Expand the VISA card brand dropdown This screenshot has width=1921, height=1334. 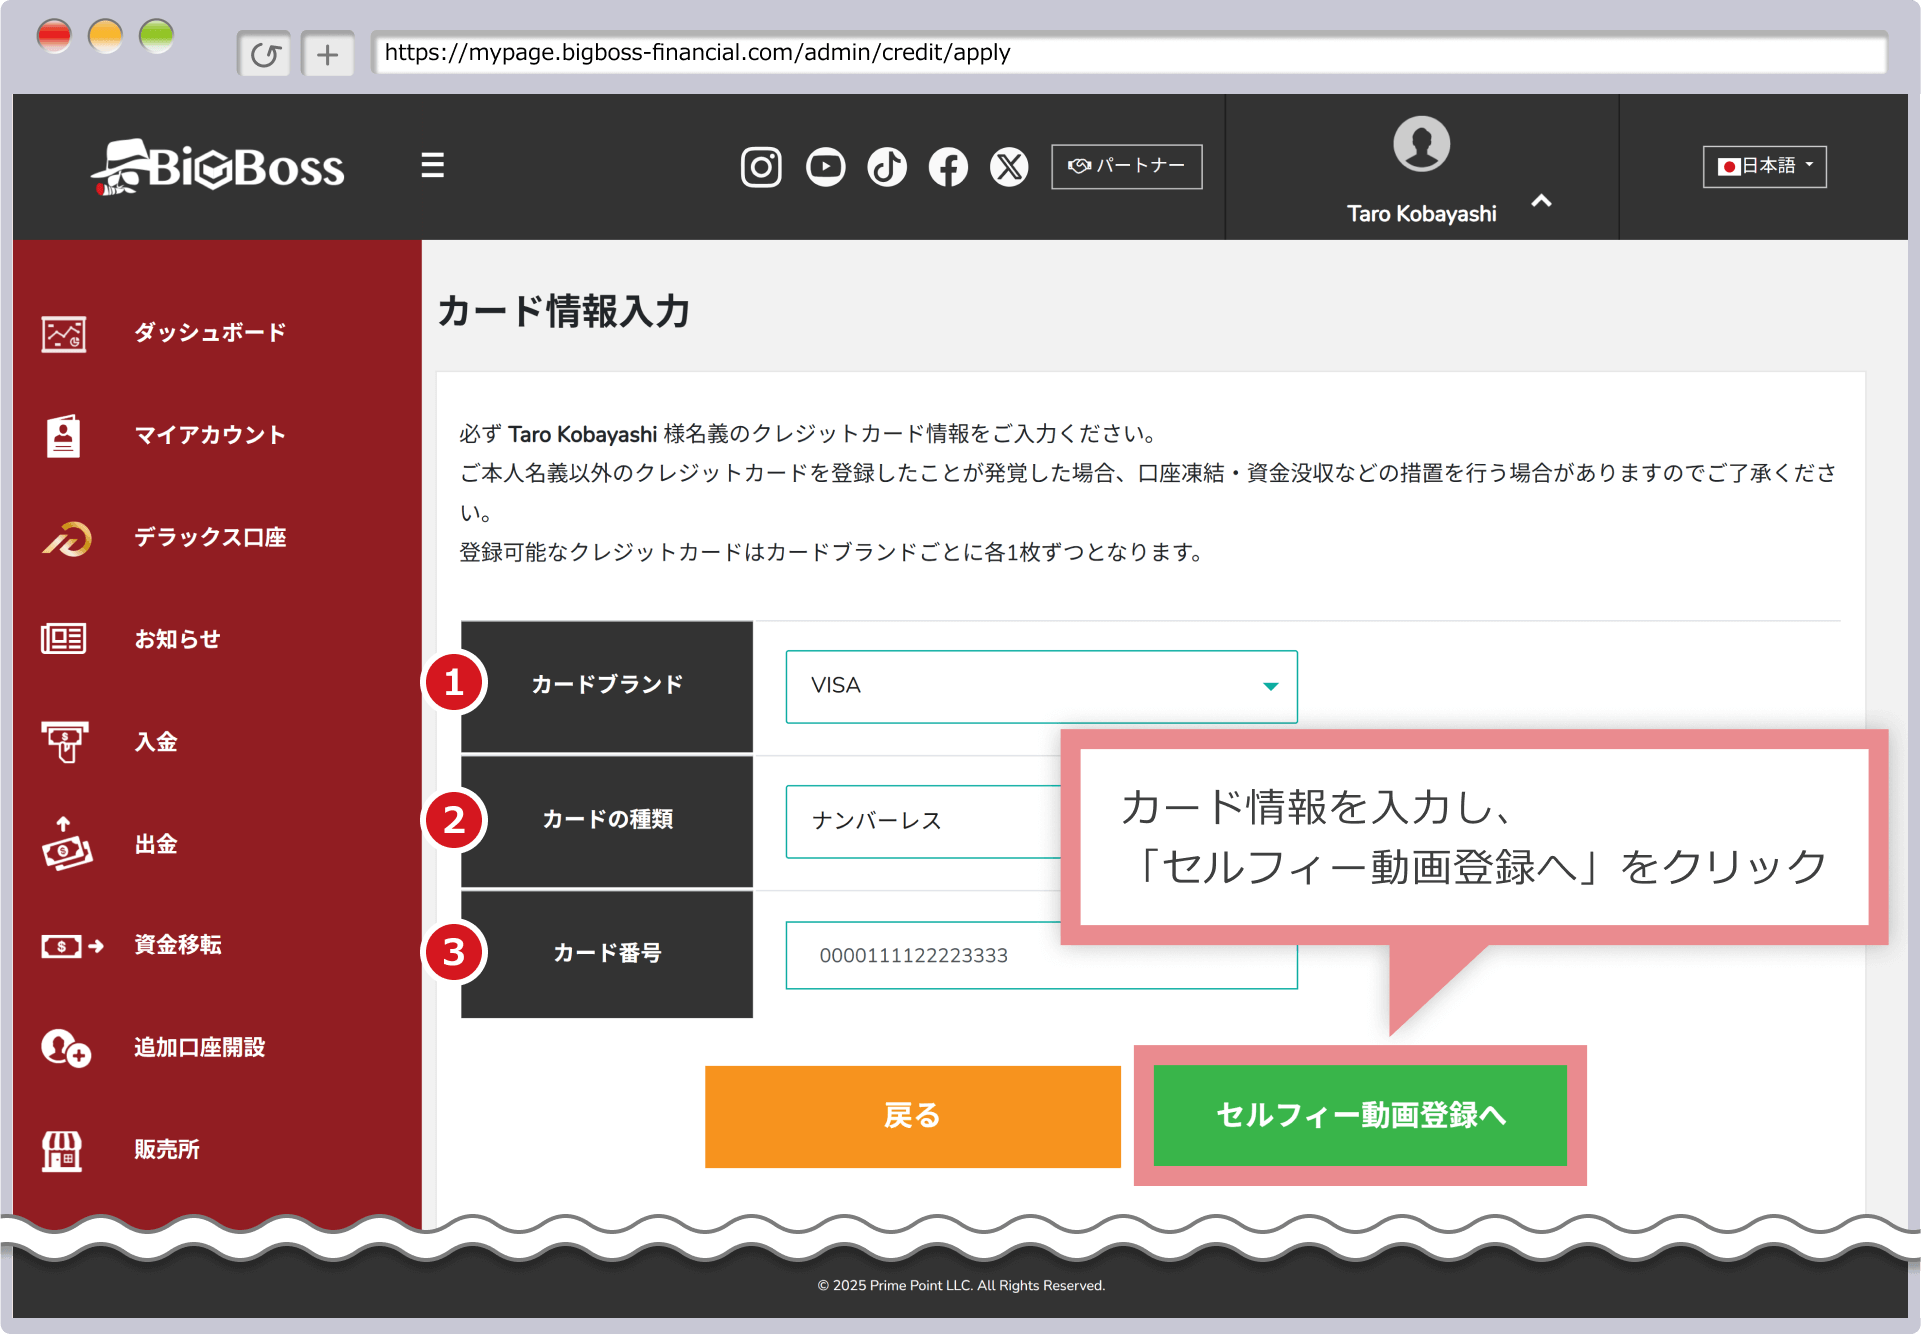click(1041, 686)
